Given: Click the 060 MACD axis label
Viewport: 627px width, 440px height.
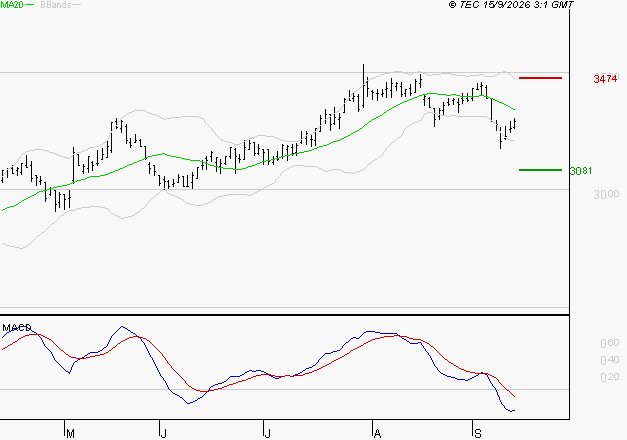Looking at the screenshot, I should (610, 343).
